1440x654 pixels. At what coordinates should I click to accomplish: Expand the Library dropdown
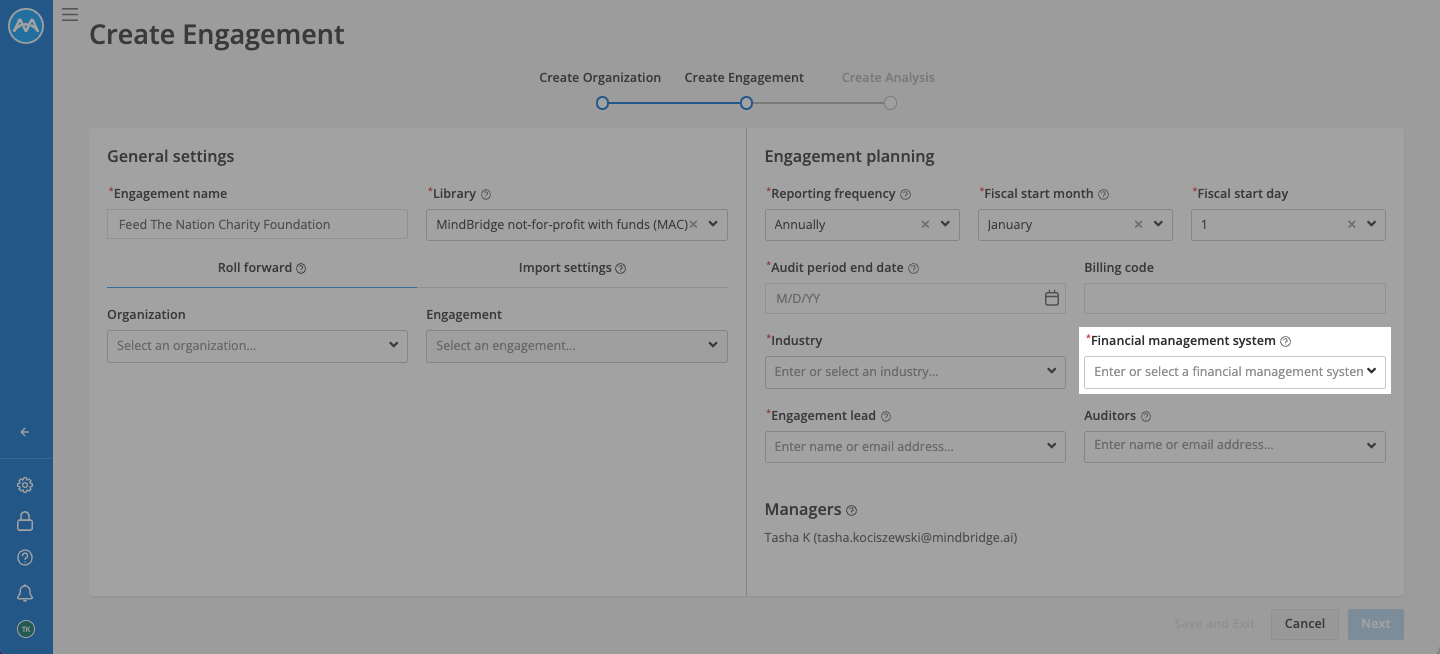point(713,224)
